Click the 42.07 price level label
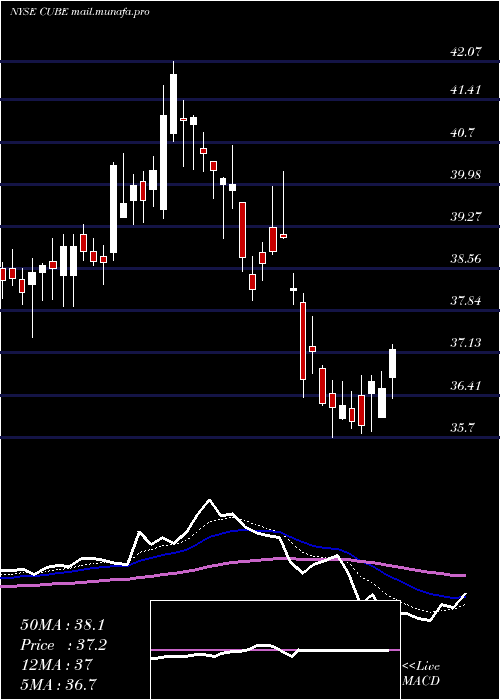500x700 pixels. [x=466, y=52]
